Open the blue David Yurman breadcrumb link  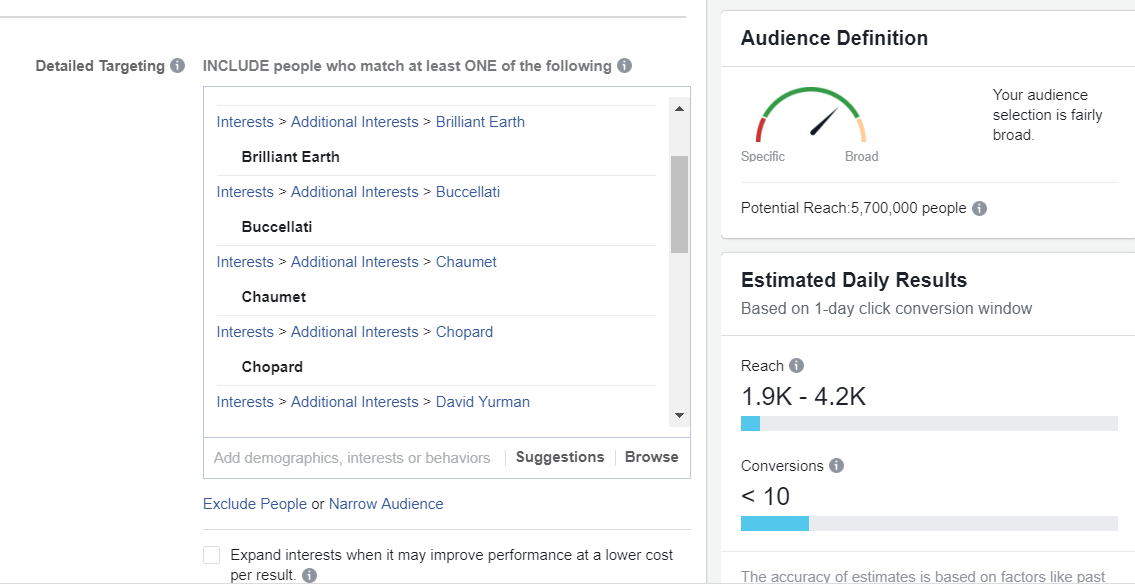click(483, 402)
